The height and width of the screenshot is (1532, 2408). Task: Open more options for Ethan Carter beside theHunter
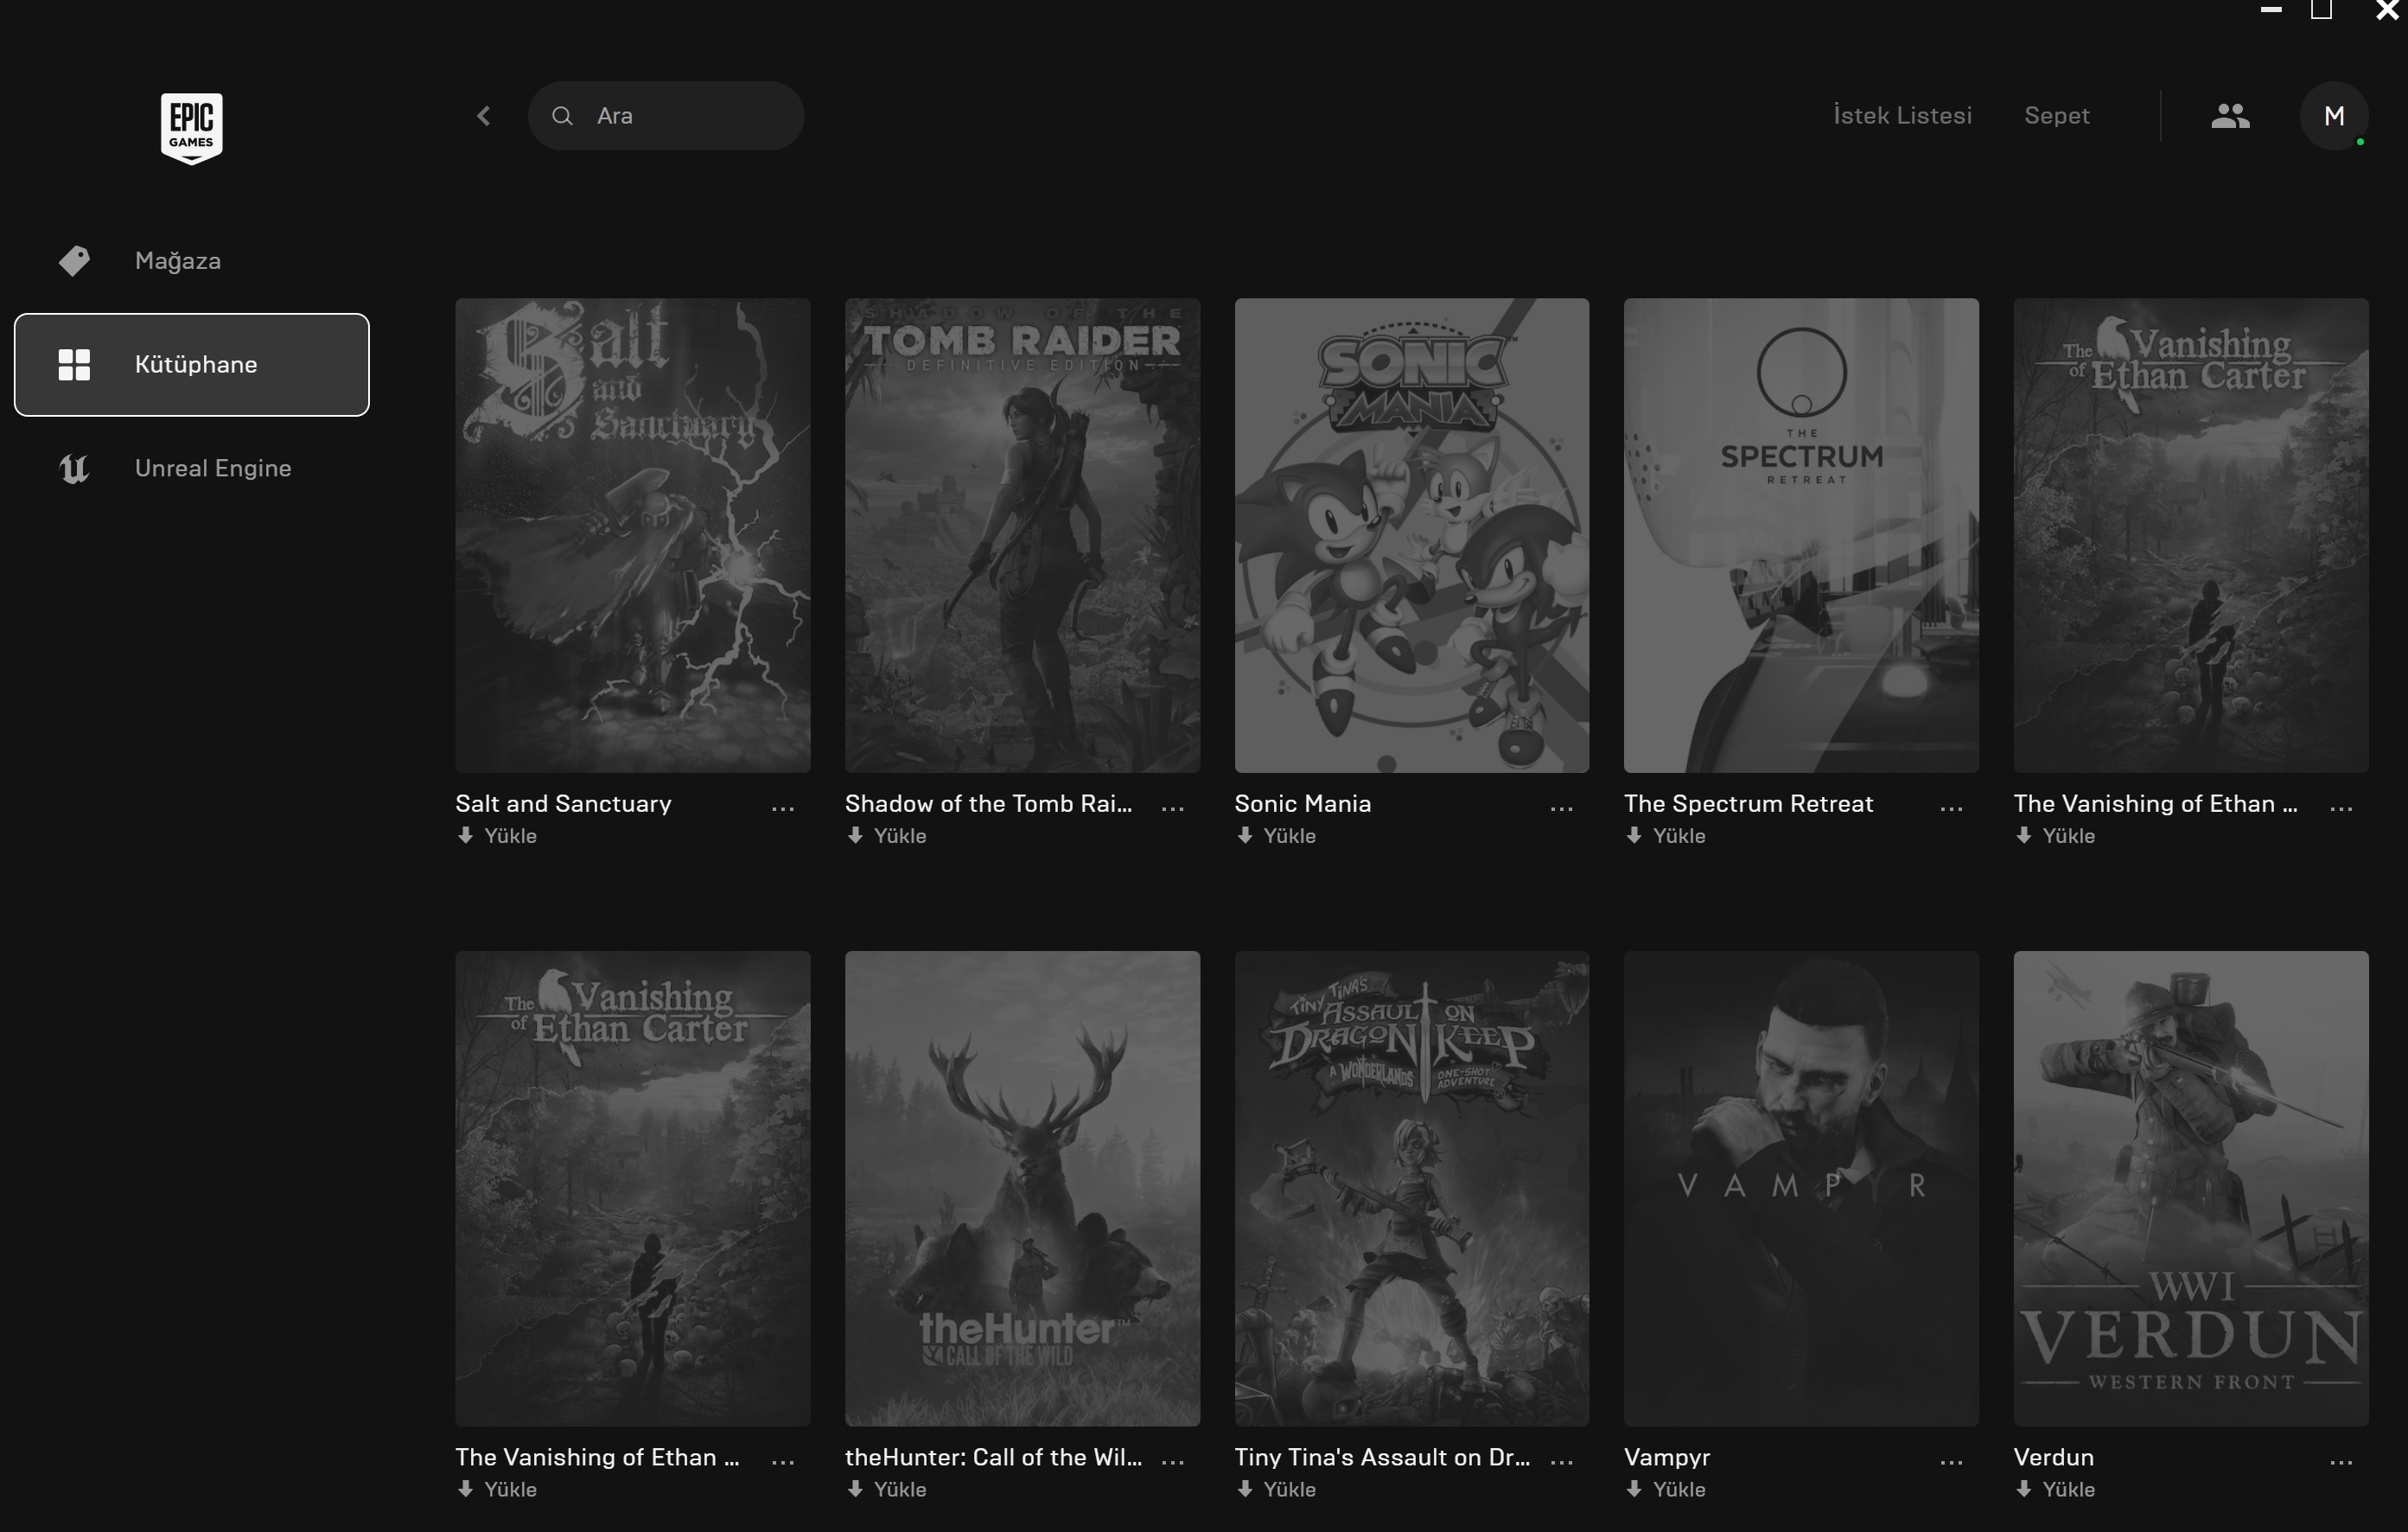(783, 1462)
